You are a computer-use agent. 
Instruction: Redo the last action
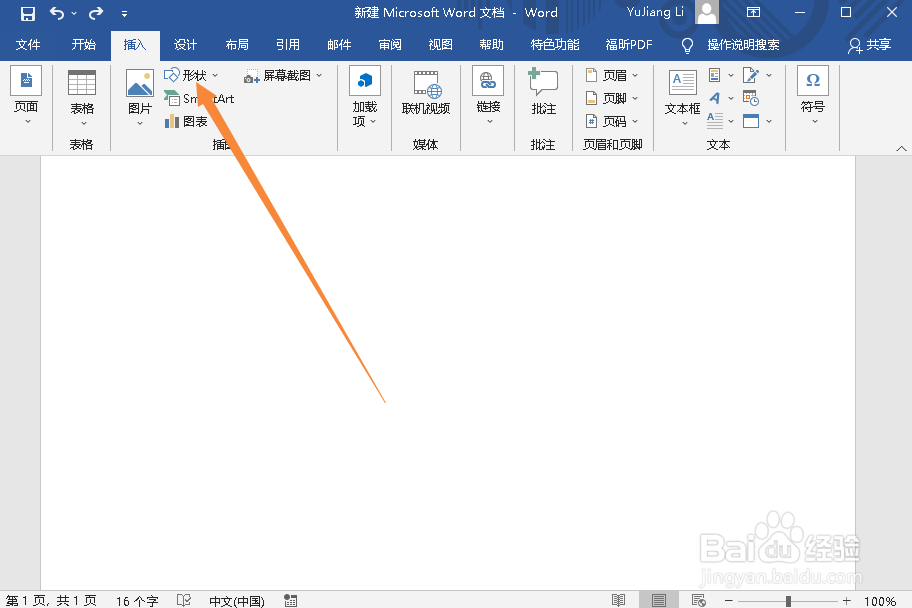(x=96, y=13)
